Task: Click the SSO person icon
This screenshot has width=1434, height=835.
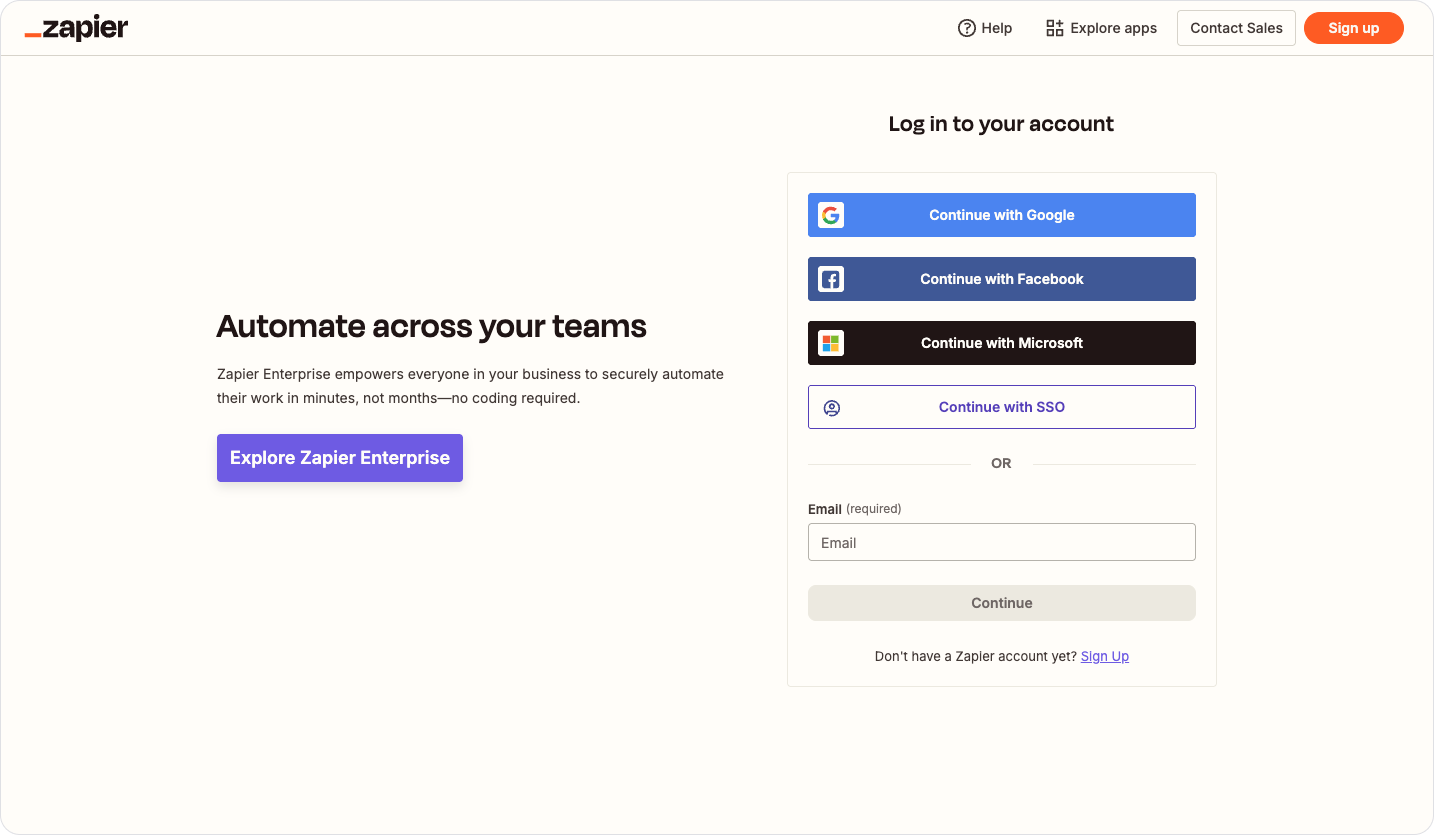Action: tap(831, 407)
